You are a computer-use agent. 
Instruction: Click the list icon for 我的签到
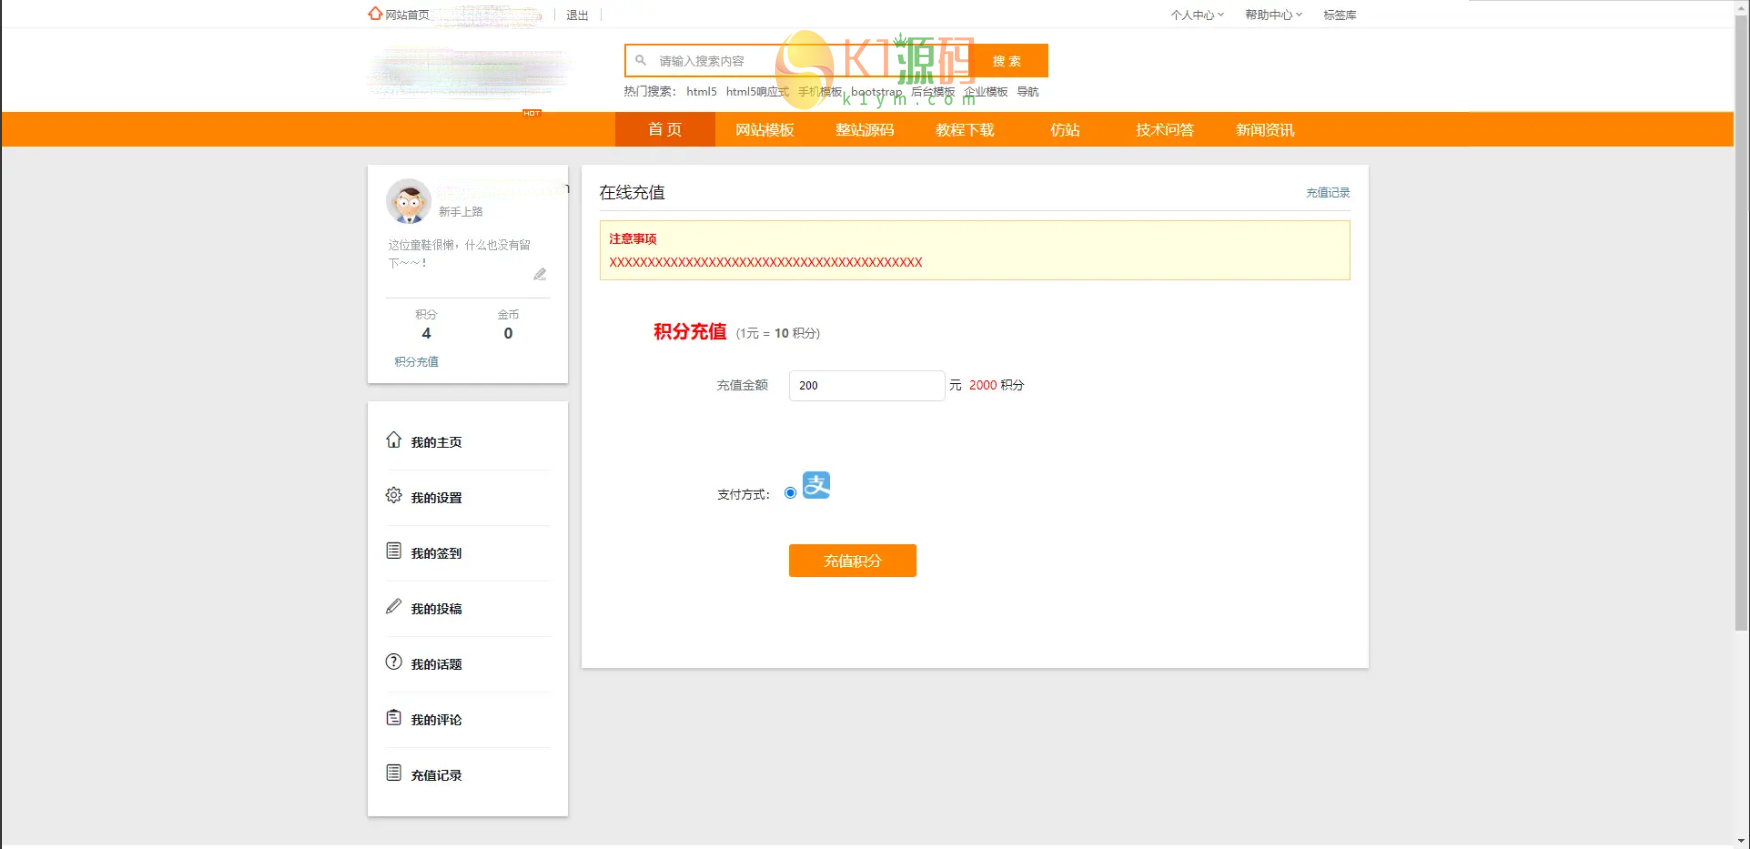point(394,551)
